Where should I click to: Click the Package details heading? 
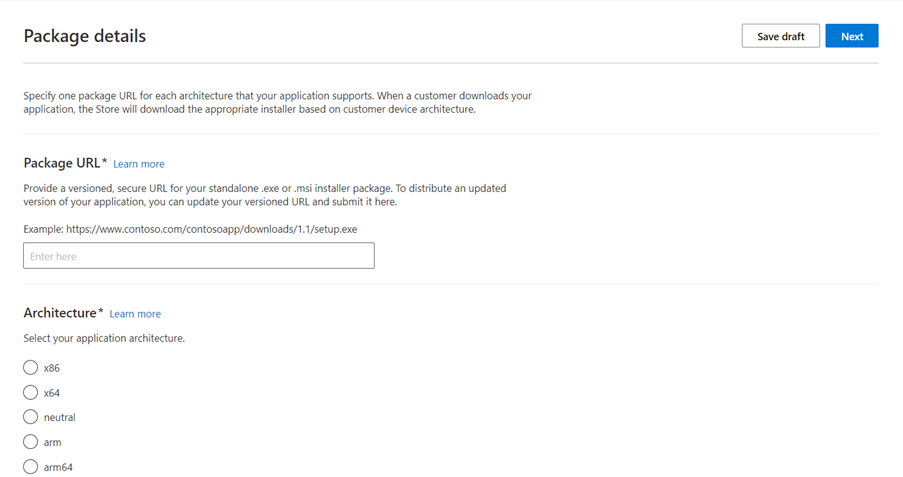85,36
